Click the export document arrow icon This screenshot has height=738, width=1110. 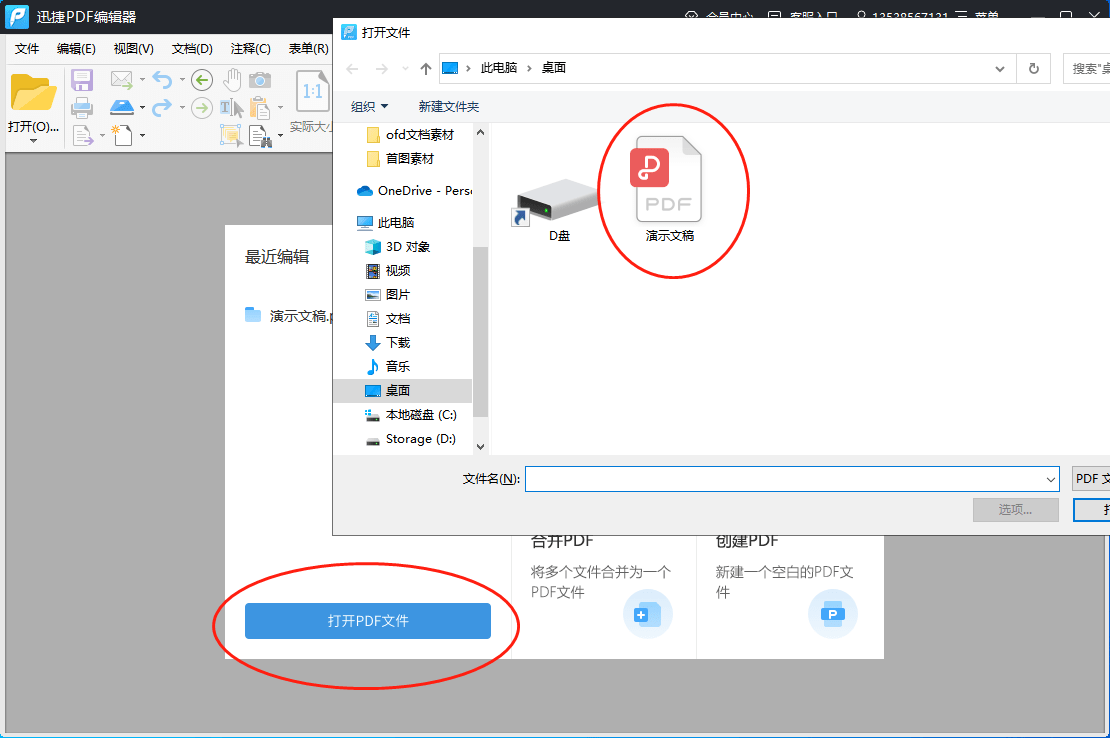click(83, 134)
